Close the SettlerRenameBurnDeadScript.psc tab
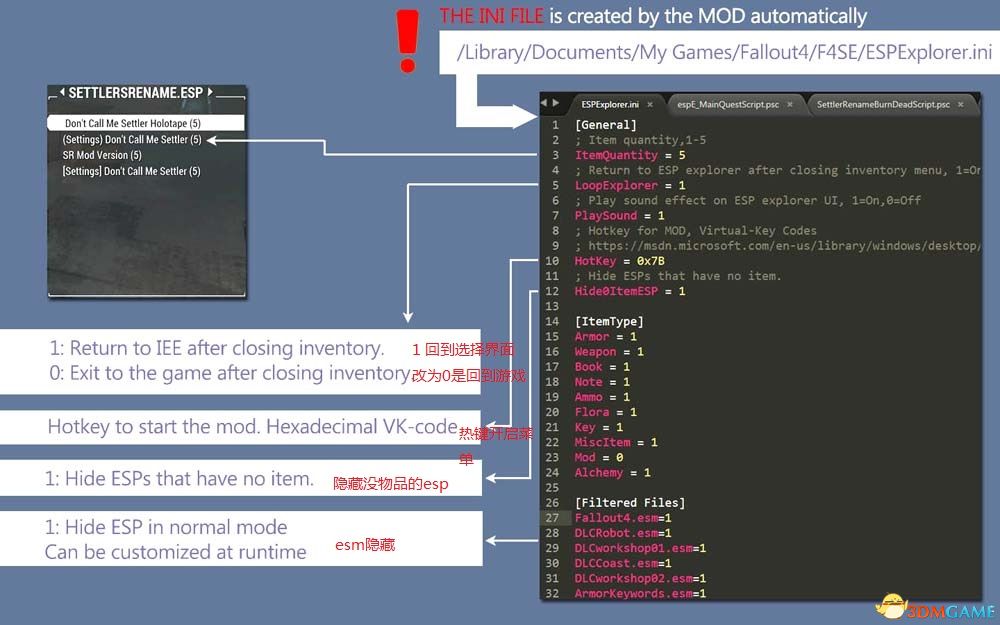Screen dimensions: 1000x625 (960, 104)
